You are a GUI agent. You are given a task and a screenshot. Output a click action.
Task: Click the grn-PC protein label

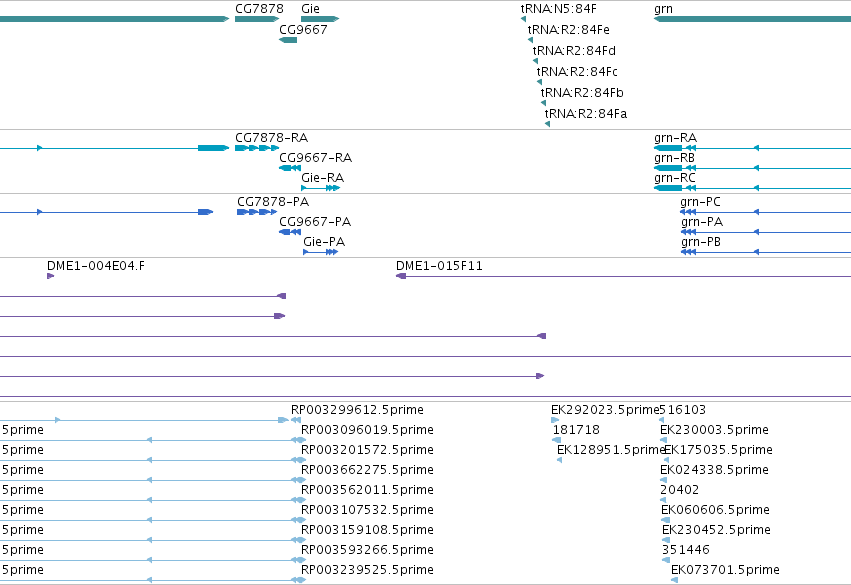(x=700, y=202)
